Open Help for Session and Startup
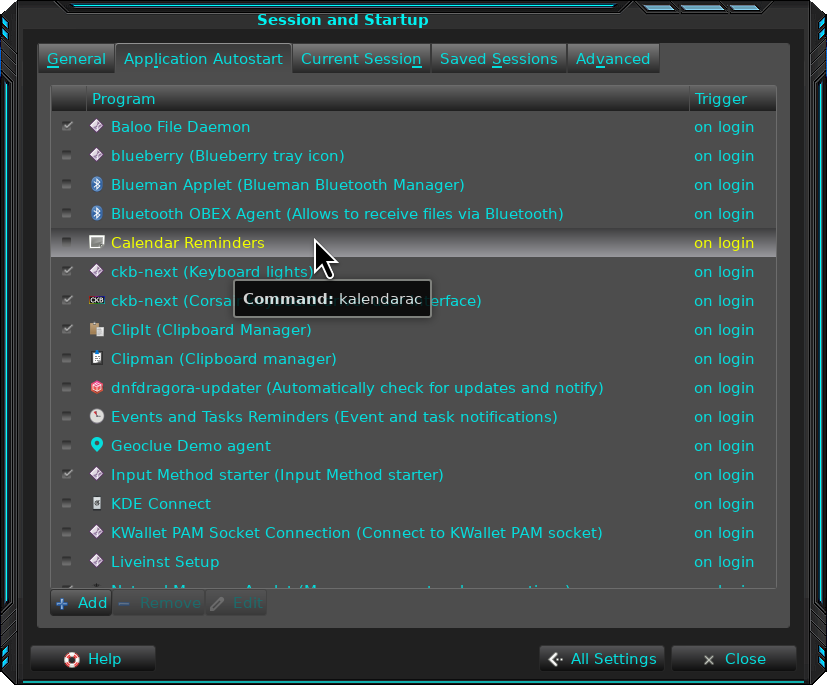This screenshot has width=827, height=685. tap(93, 659)
